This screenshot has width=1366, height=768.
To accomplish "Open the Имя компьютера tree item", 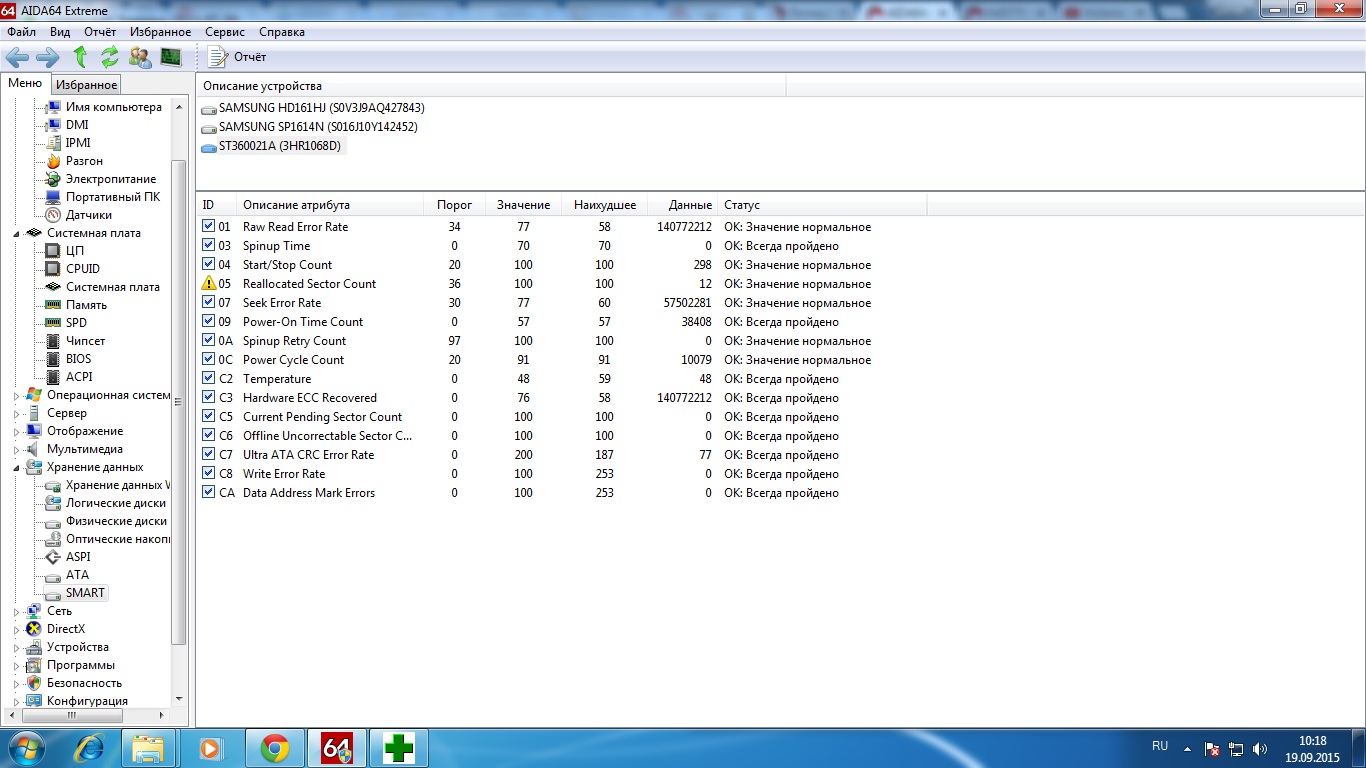I will tap(114, 107).
